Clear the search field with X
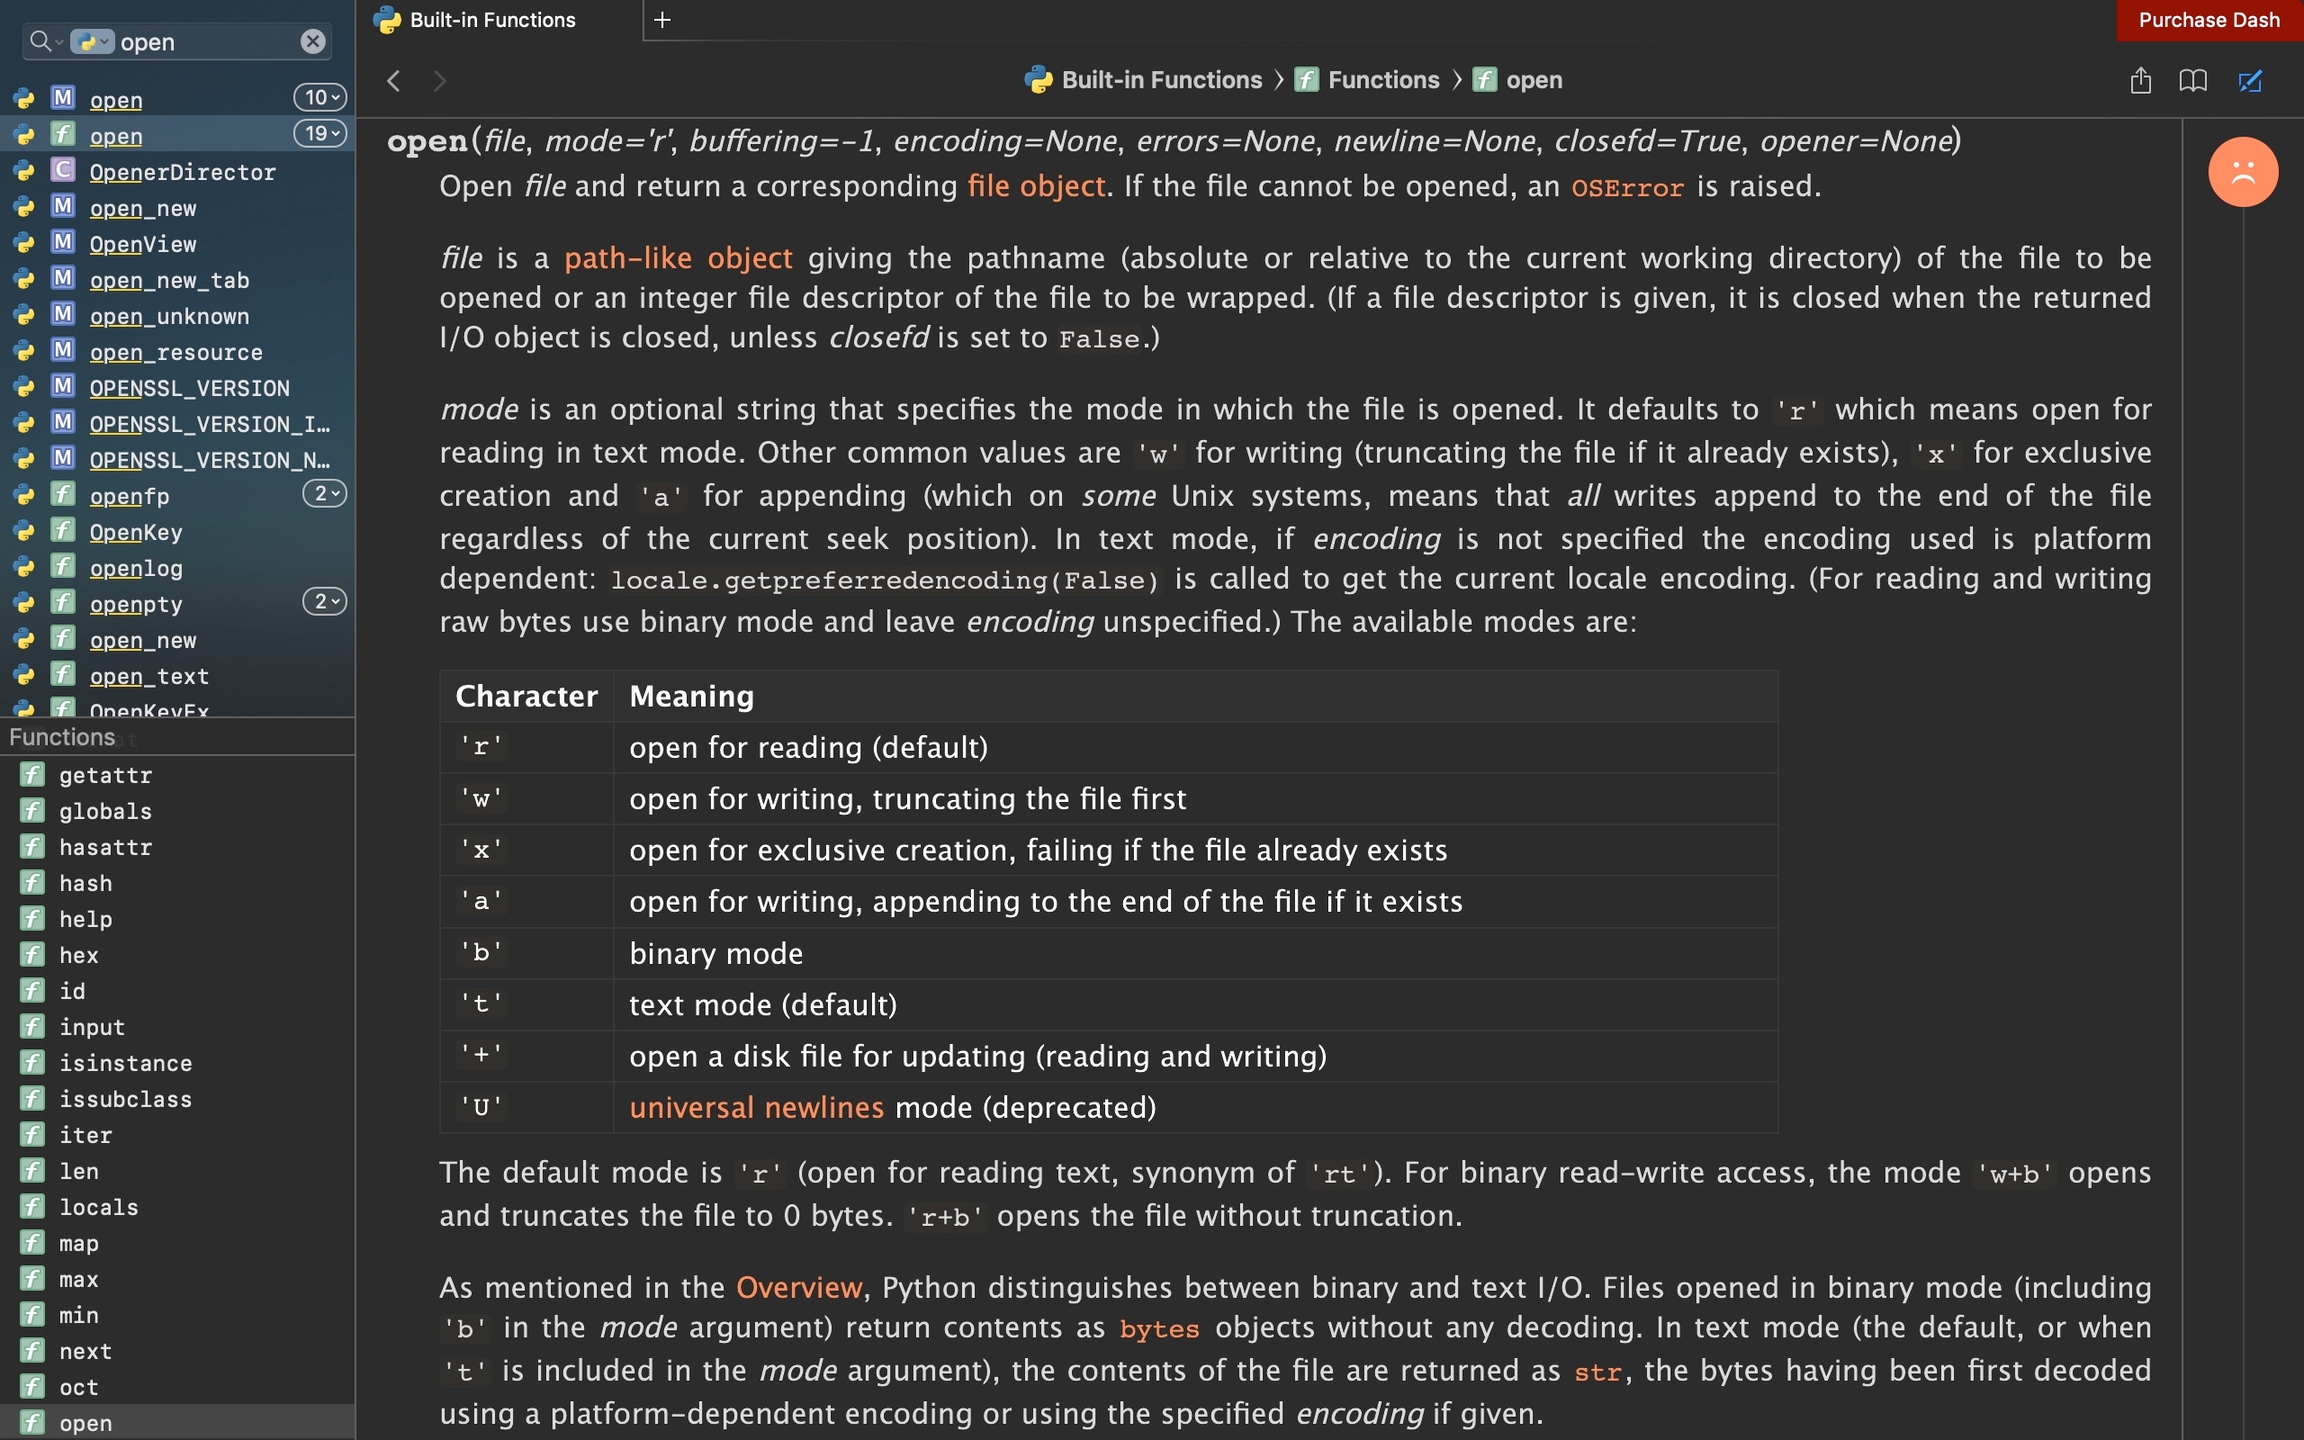The height and width of the screenshot is (1440, 2304). point(313,41)
